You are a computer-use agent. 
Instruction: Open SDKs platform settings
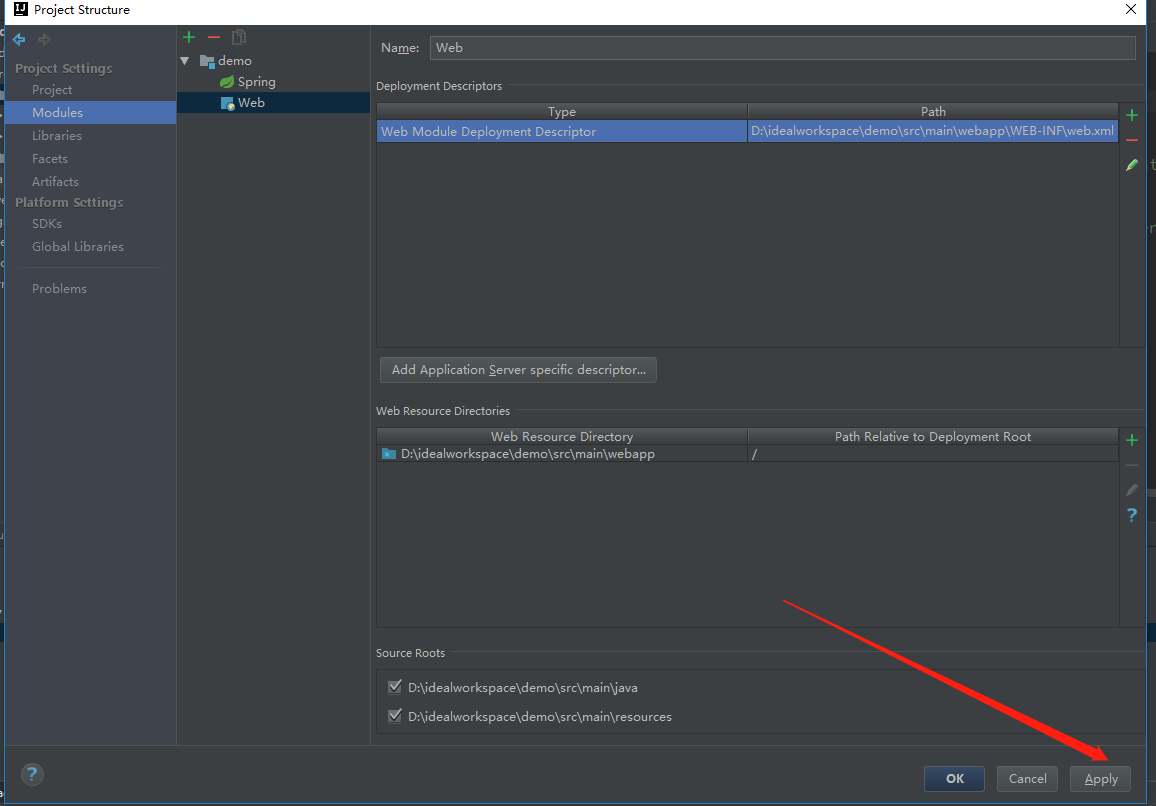[46, 223]
